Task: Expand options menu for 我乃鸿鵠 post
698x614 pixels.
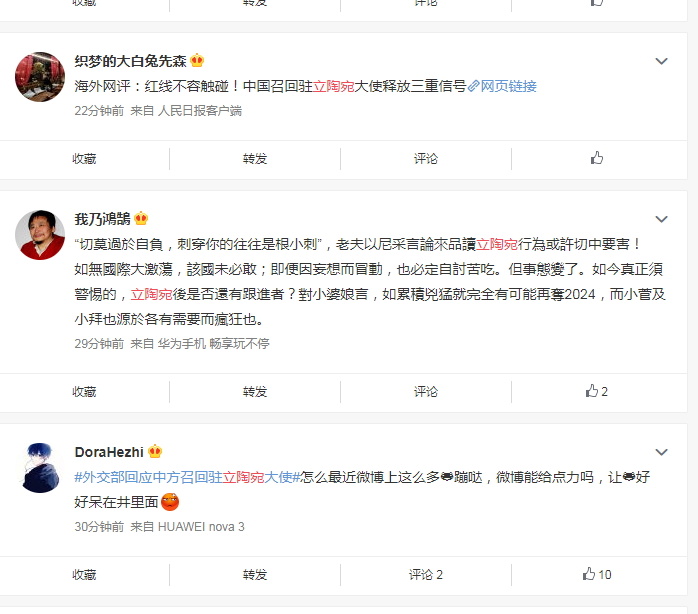Action: (661, 219)
